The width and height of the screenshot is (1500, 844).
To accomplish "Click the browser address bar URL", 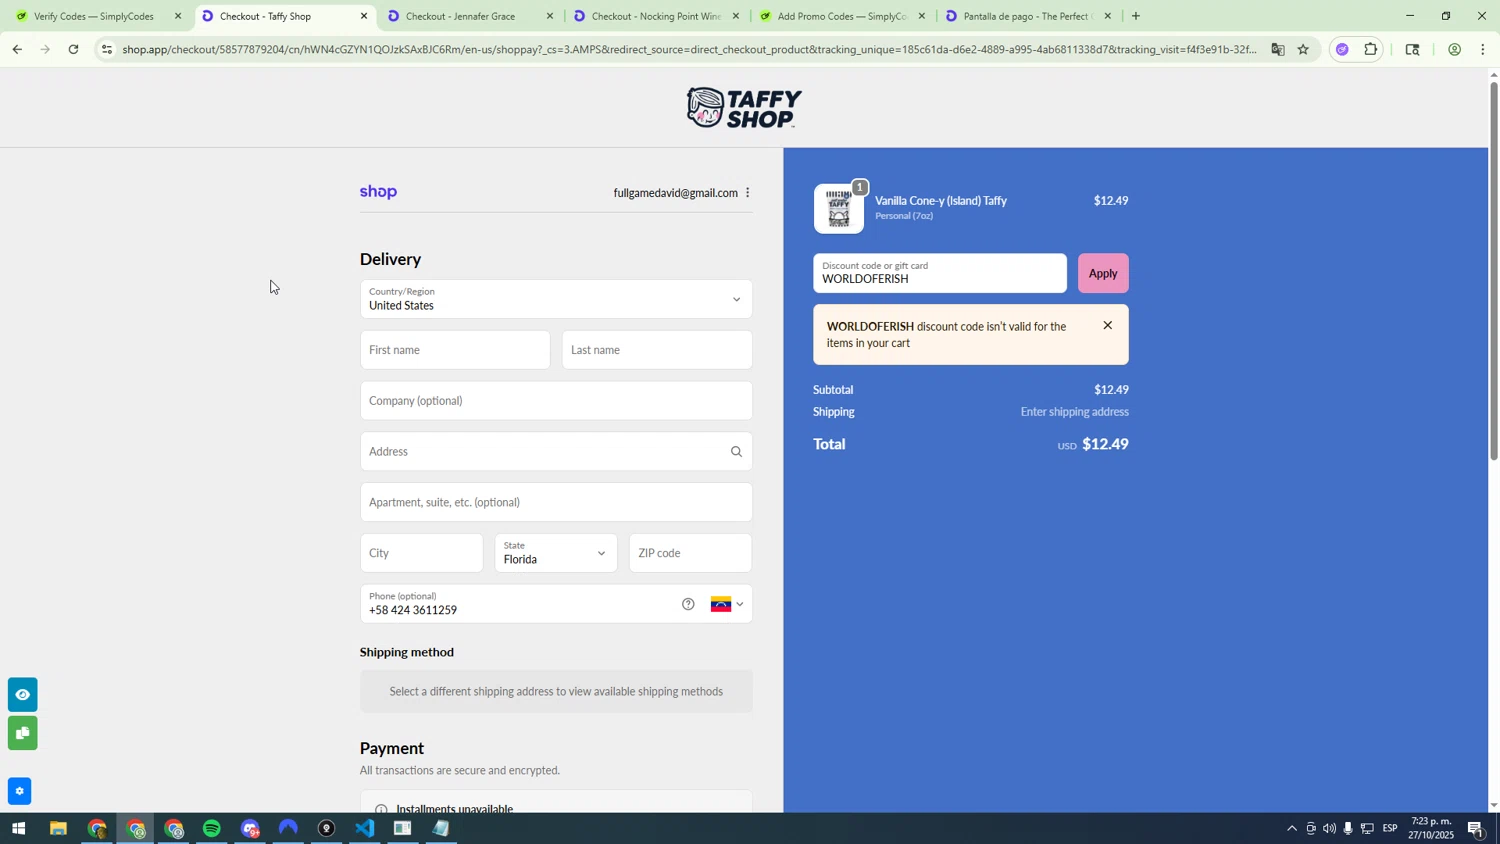I will pyautogui.click(x=689, y=49).
